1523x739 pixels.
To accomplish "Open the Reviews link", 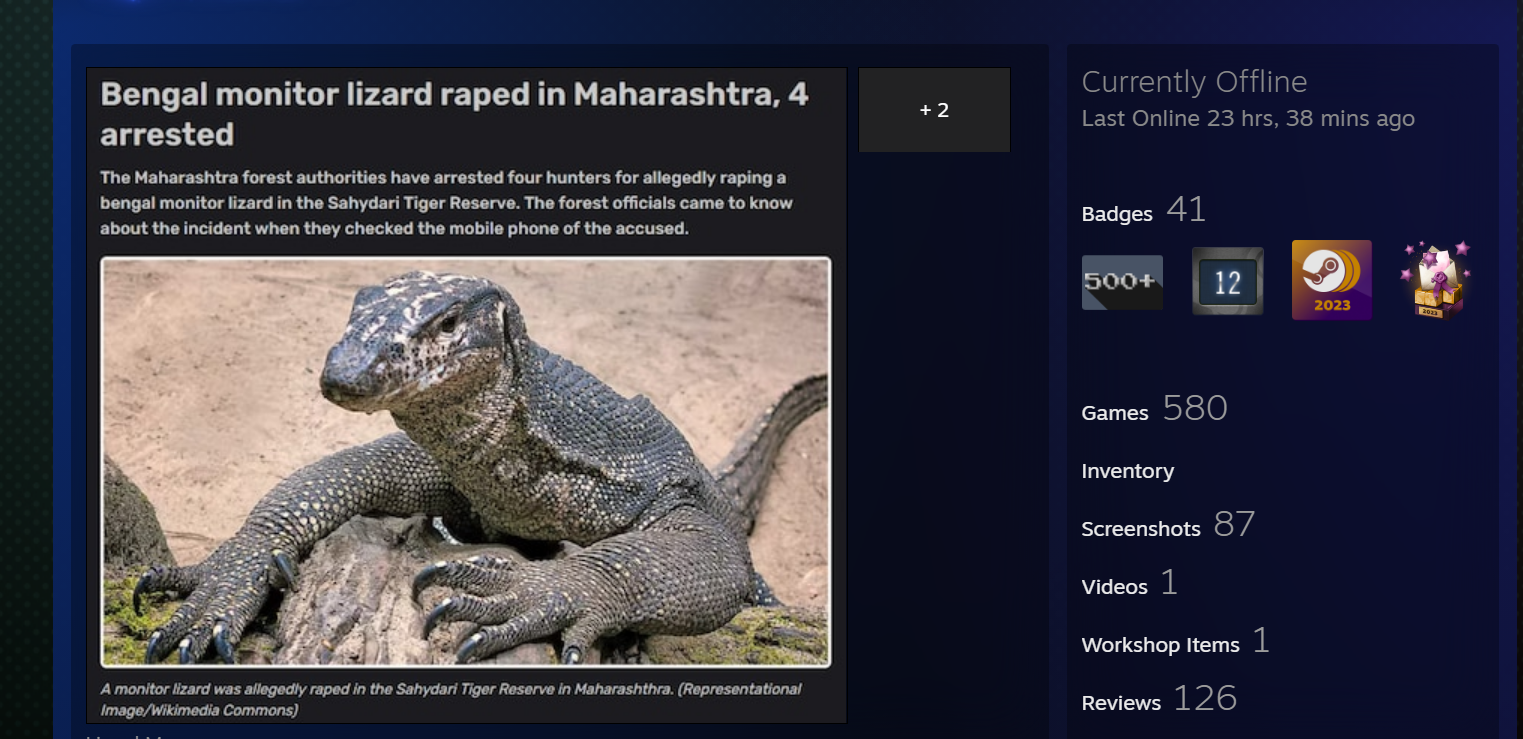I will 1121,703.
